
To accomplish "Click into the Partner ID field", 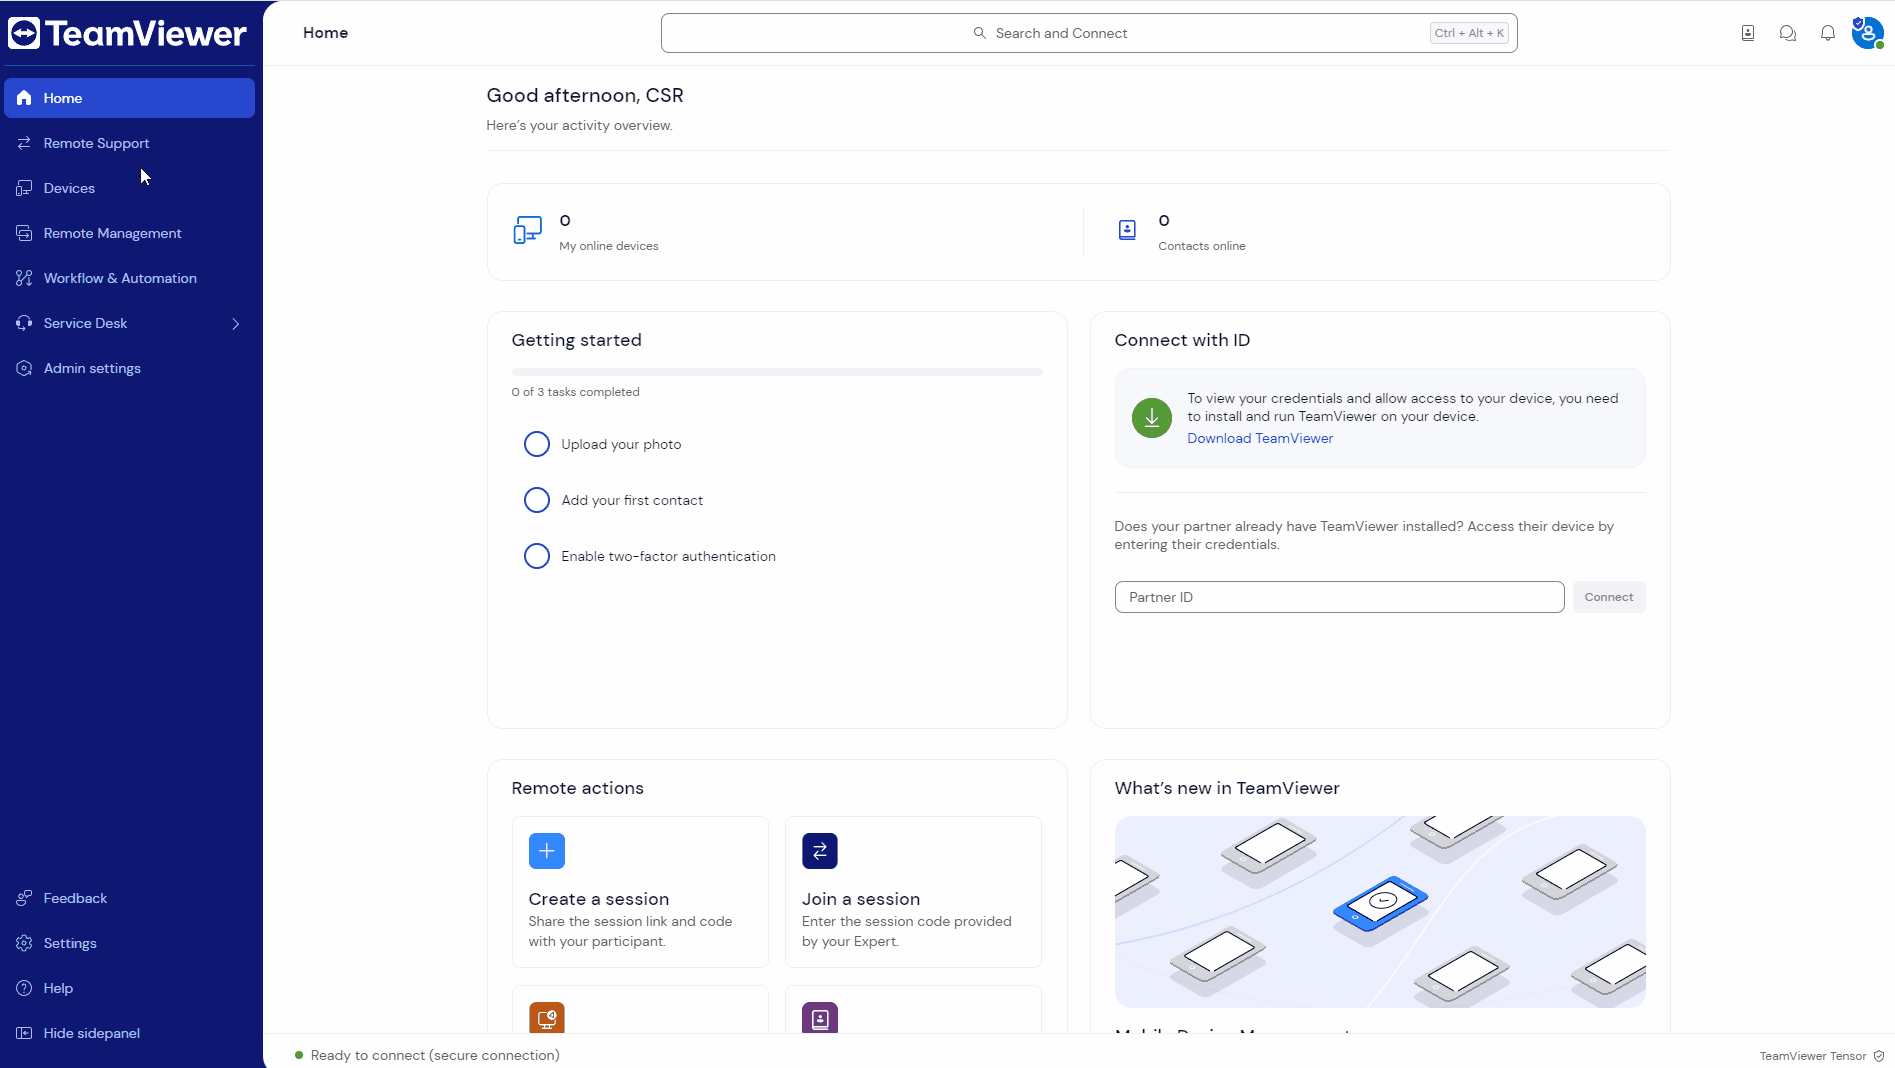I will pyautogui.click(x=1340, y=597).
